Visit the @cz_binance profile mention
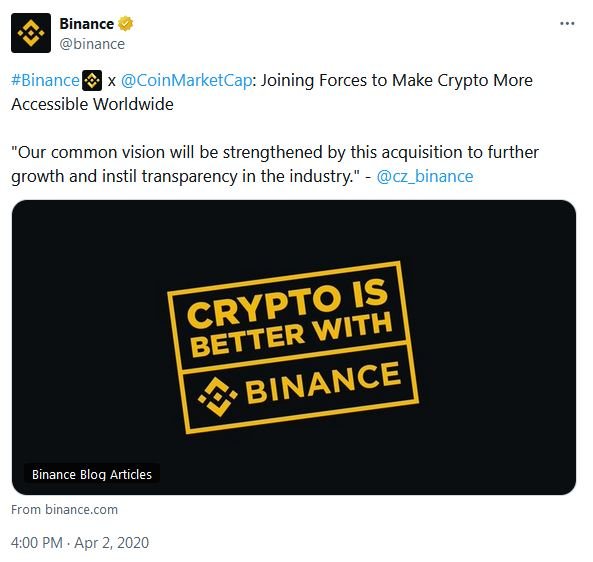 [425, 176]
